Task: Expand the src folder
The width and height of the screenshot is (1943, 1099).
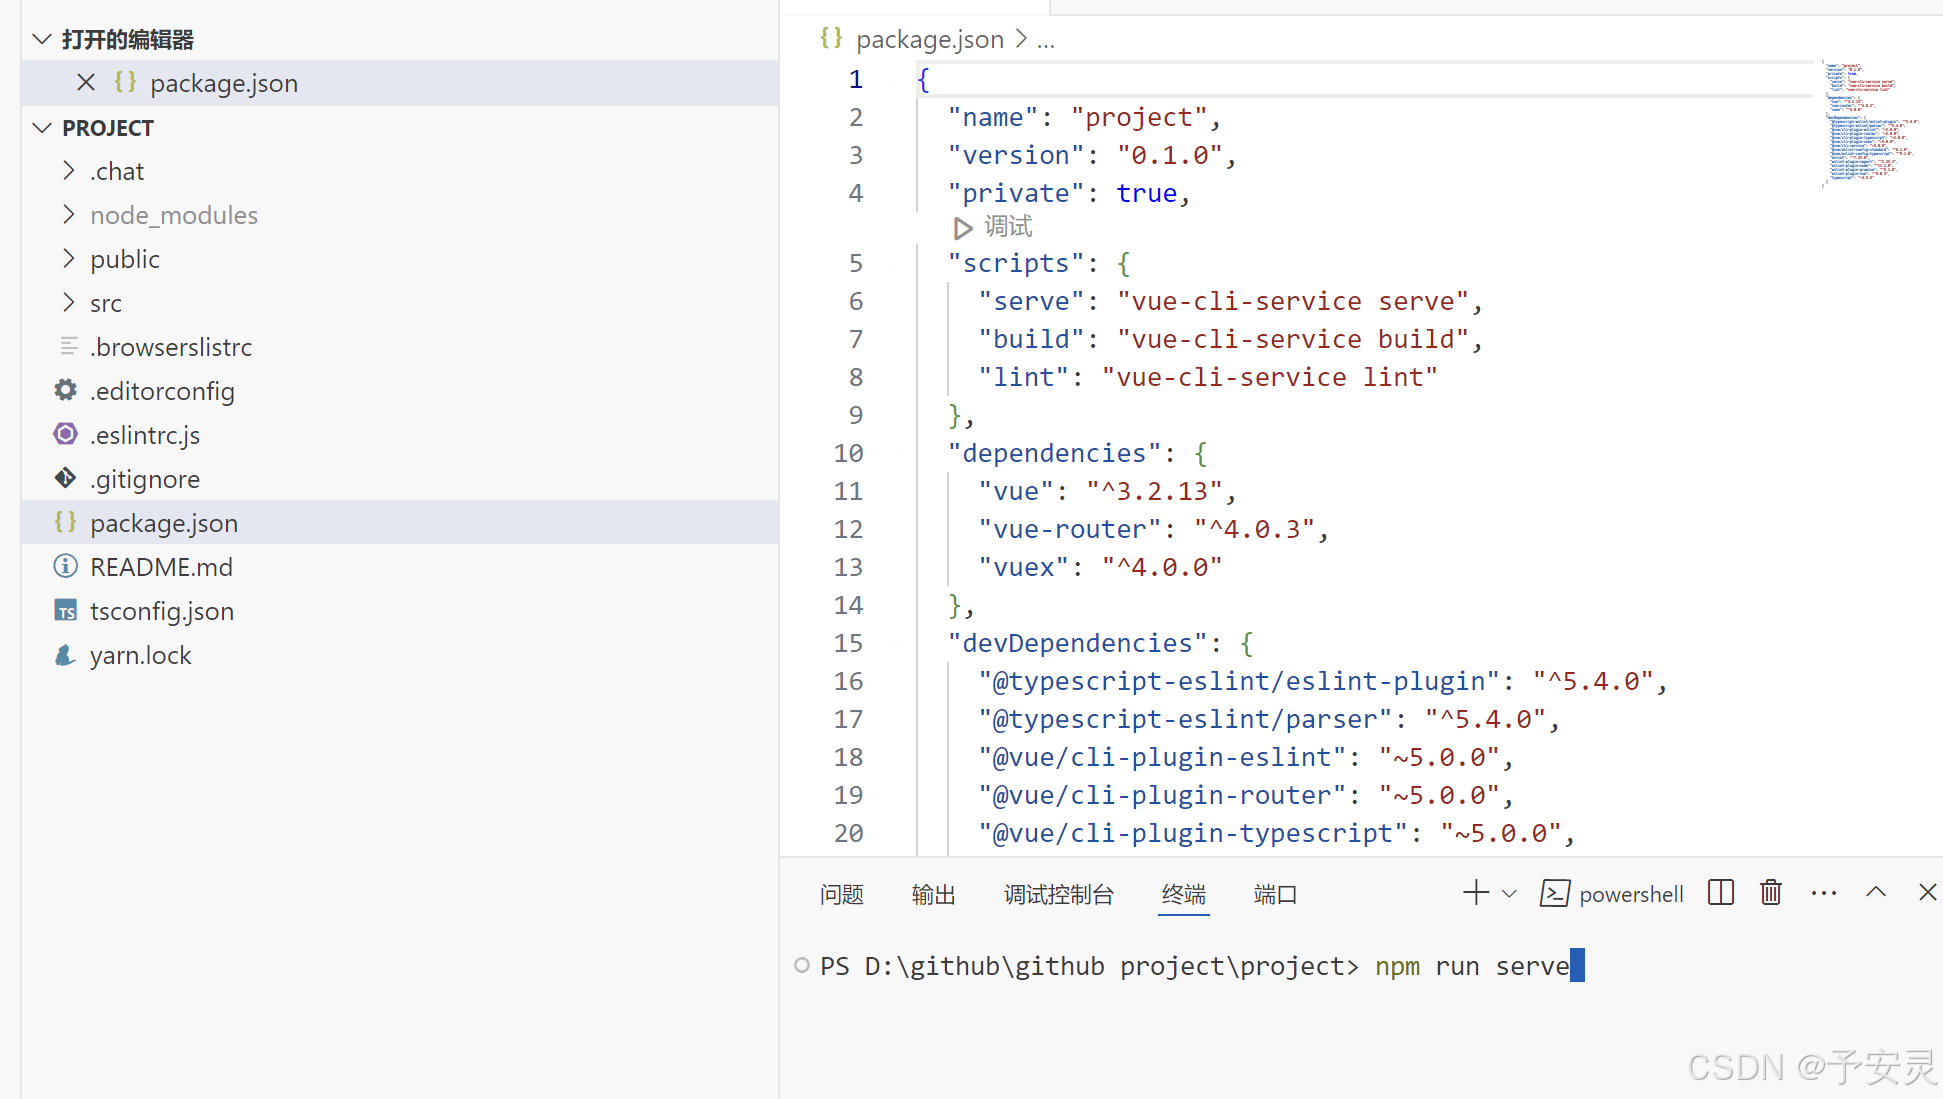Action: coord(106,303)
